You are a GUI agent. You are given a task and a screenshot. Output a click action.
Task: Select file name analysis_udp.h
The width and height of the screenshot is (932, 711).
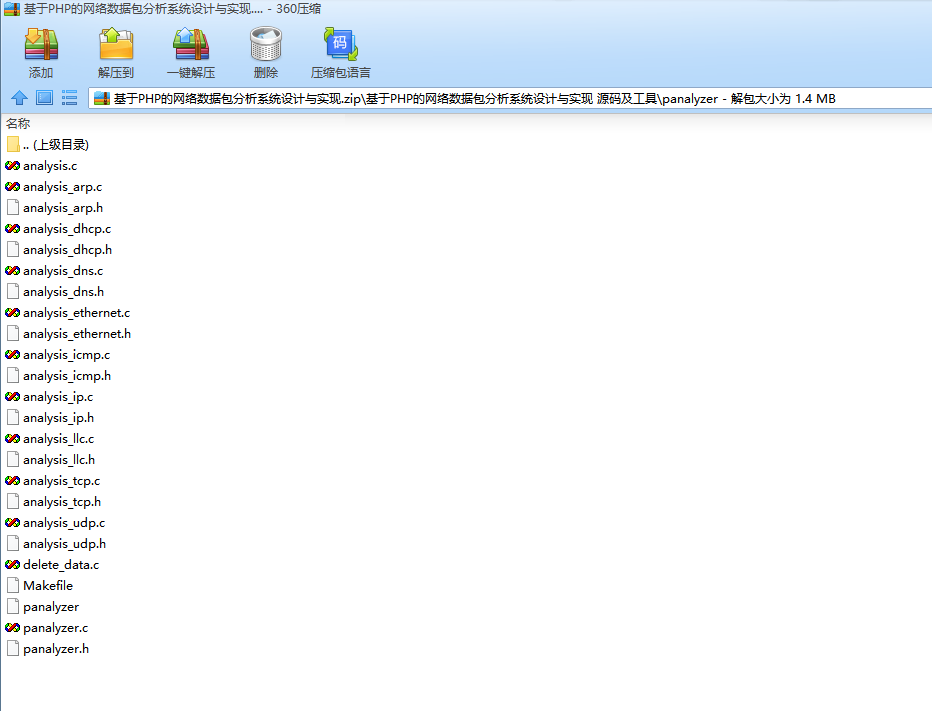pos(64,544)
